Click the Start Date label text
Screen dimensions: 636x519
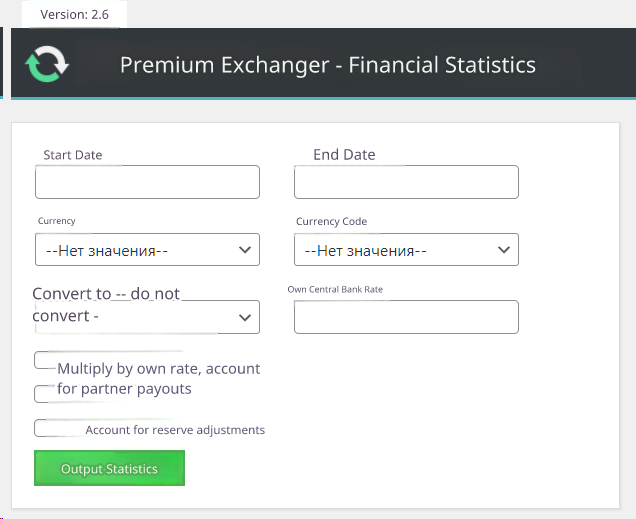pyautogui.click(x=73, y=155)
